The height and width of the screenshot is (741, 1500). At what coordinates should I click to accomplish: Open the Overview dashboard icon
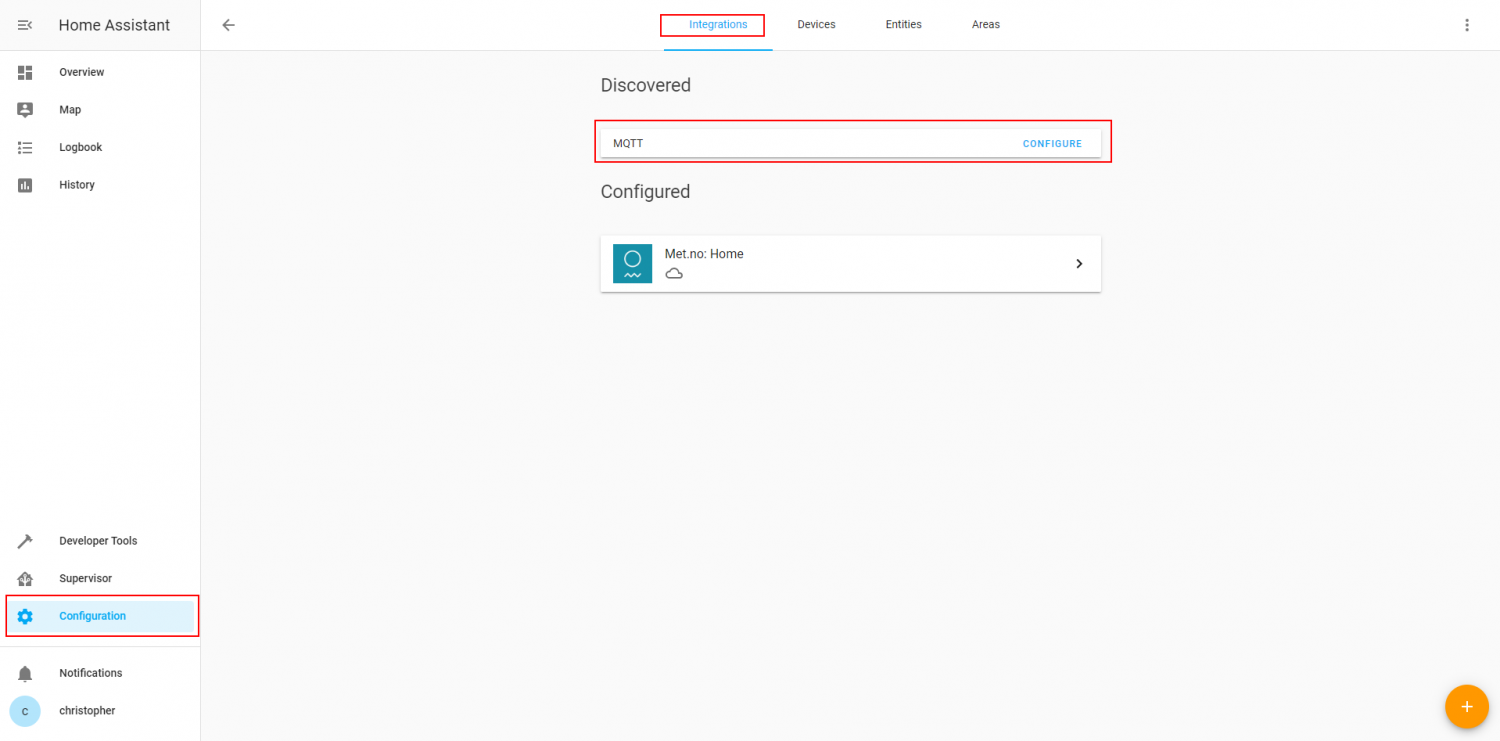(24, 72)
